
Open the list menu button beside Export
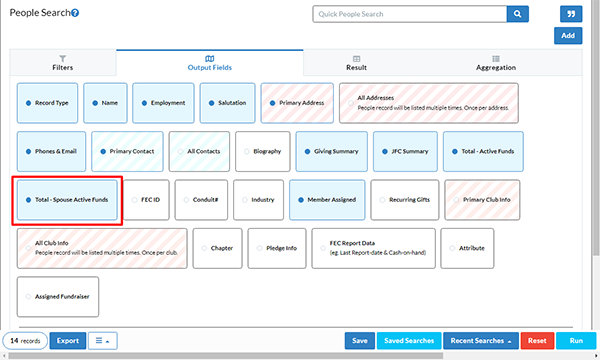pyautogui.click(x=103, y=340)
